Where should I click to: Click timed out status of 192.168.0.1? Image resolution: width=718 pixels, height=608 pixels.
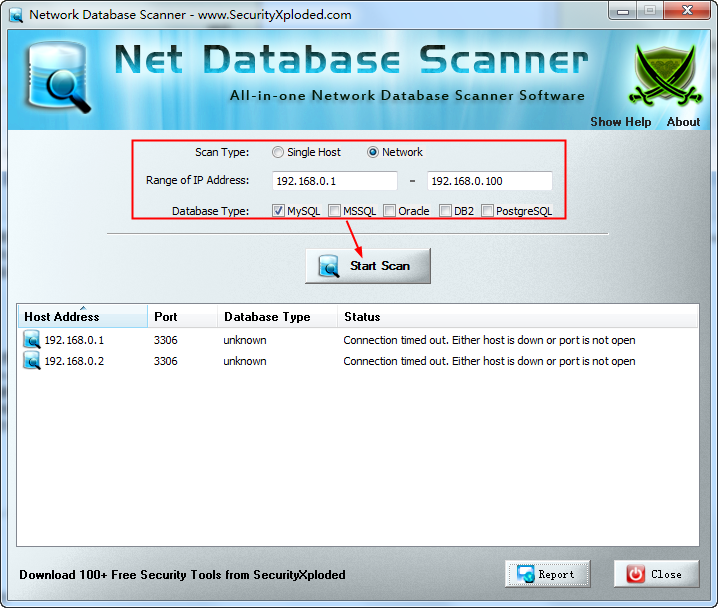point(490,340)
